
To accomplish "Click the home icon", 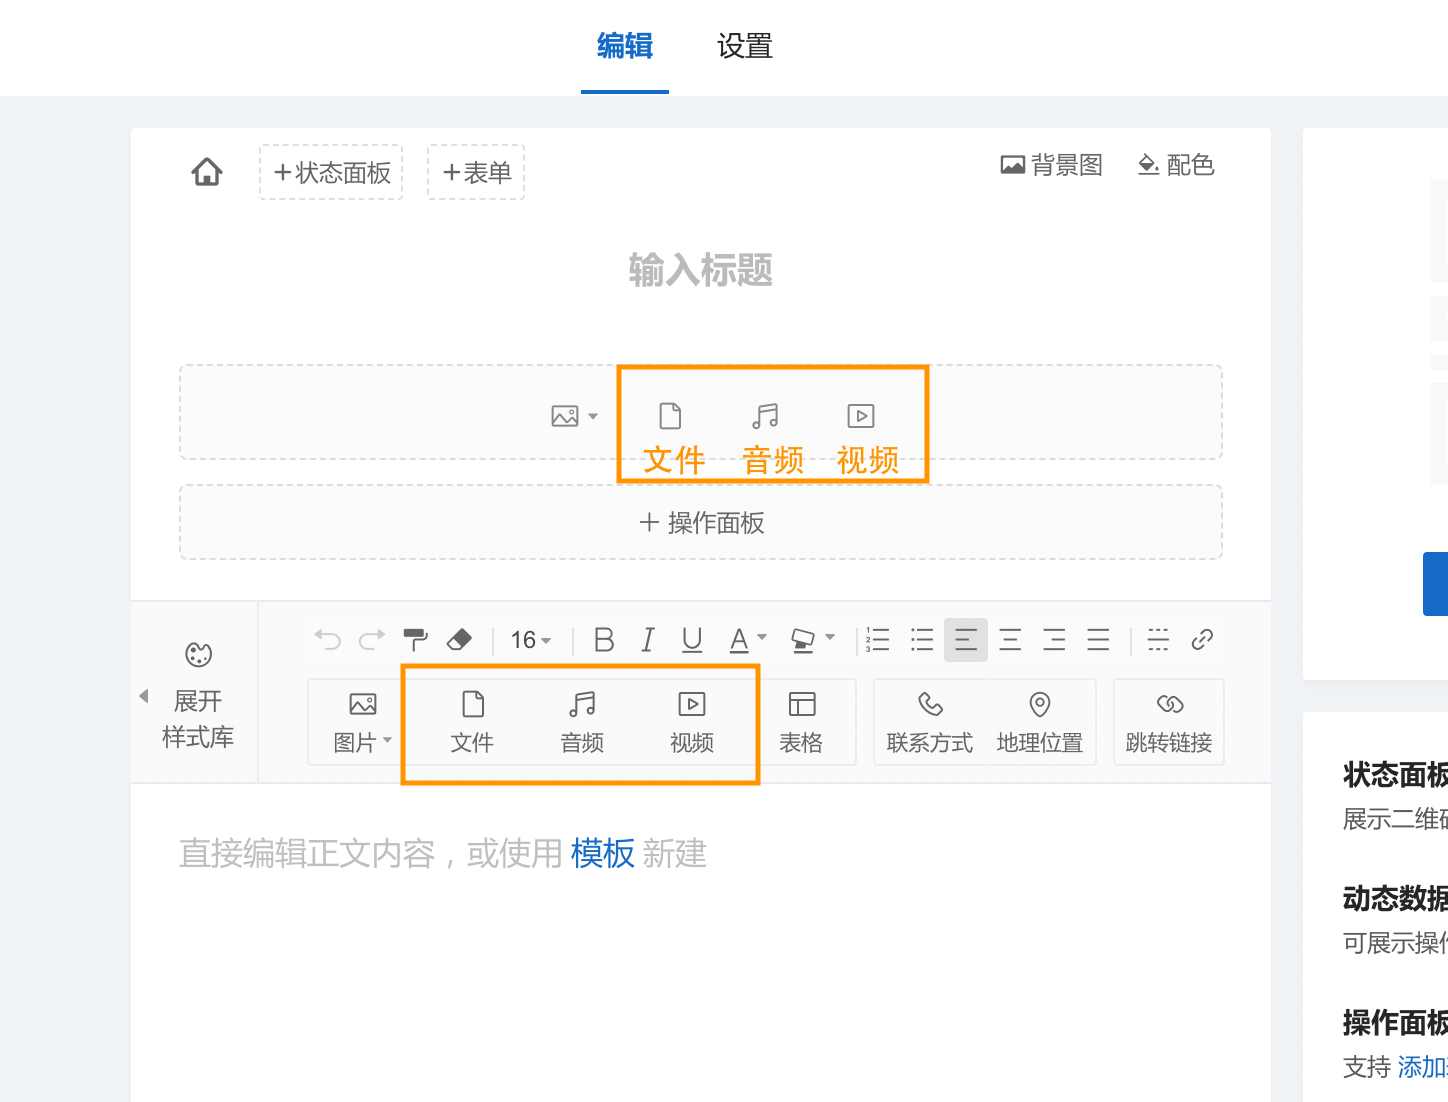I will (207, 172).
